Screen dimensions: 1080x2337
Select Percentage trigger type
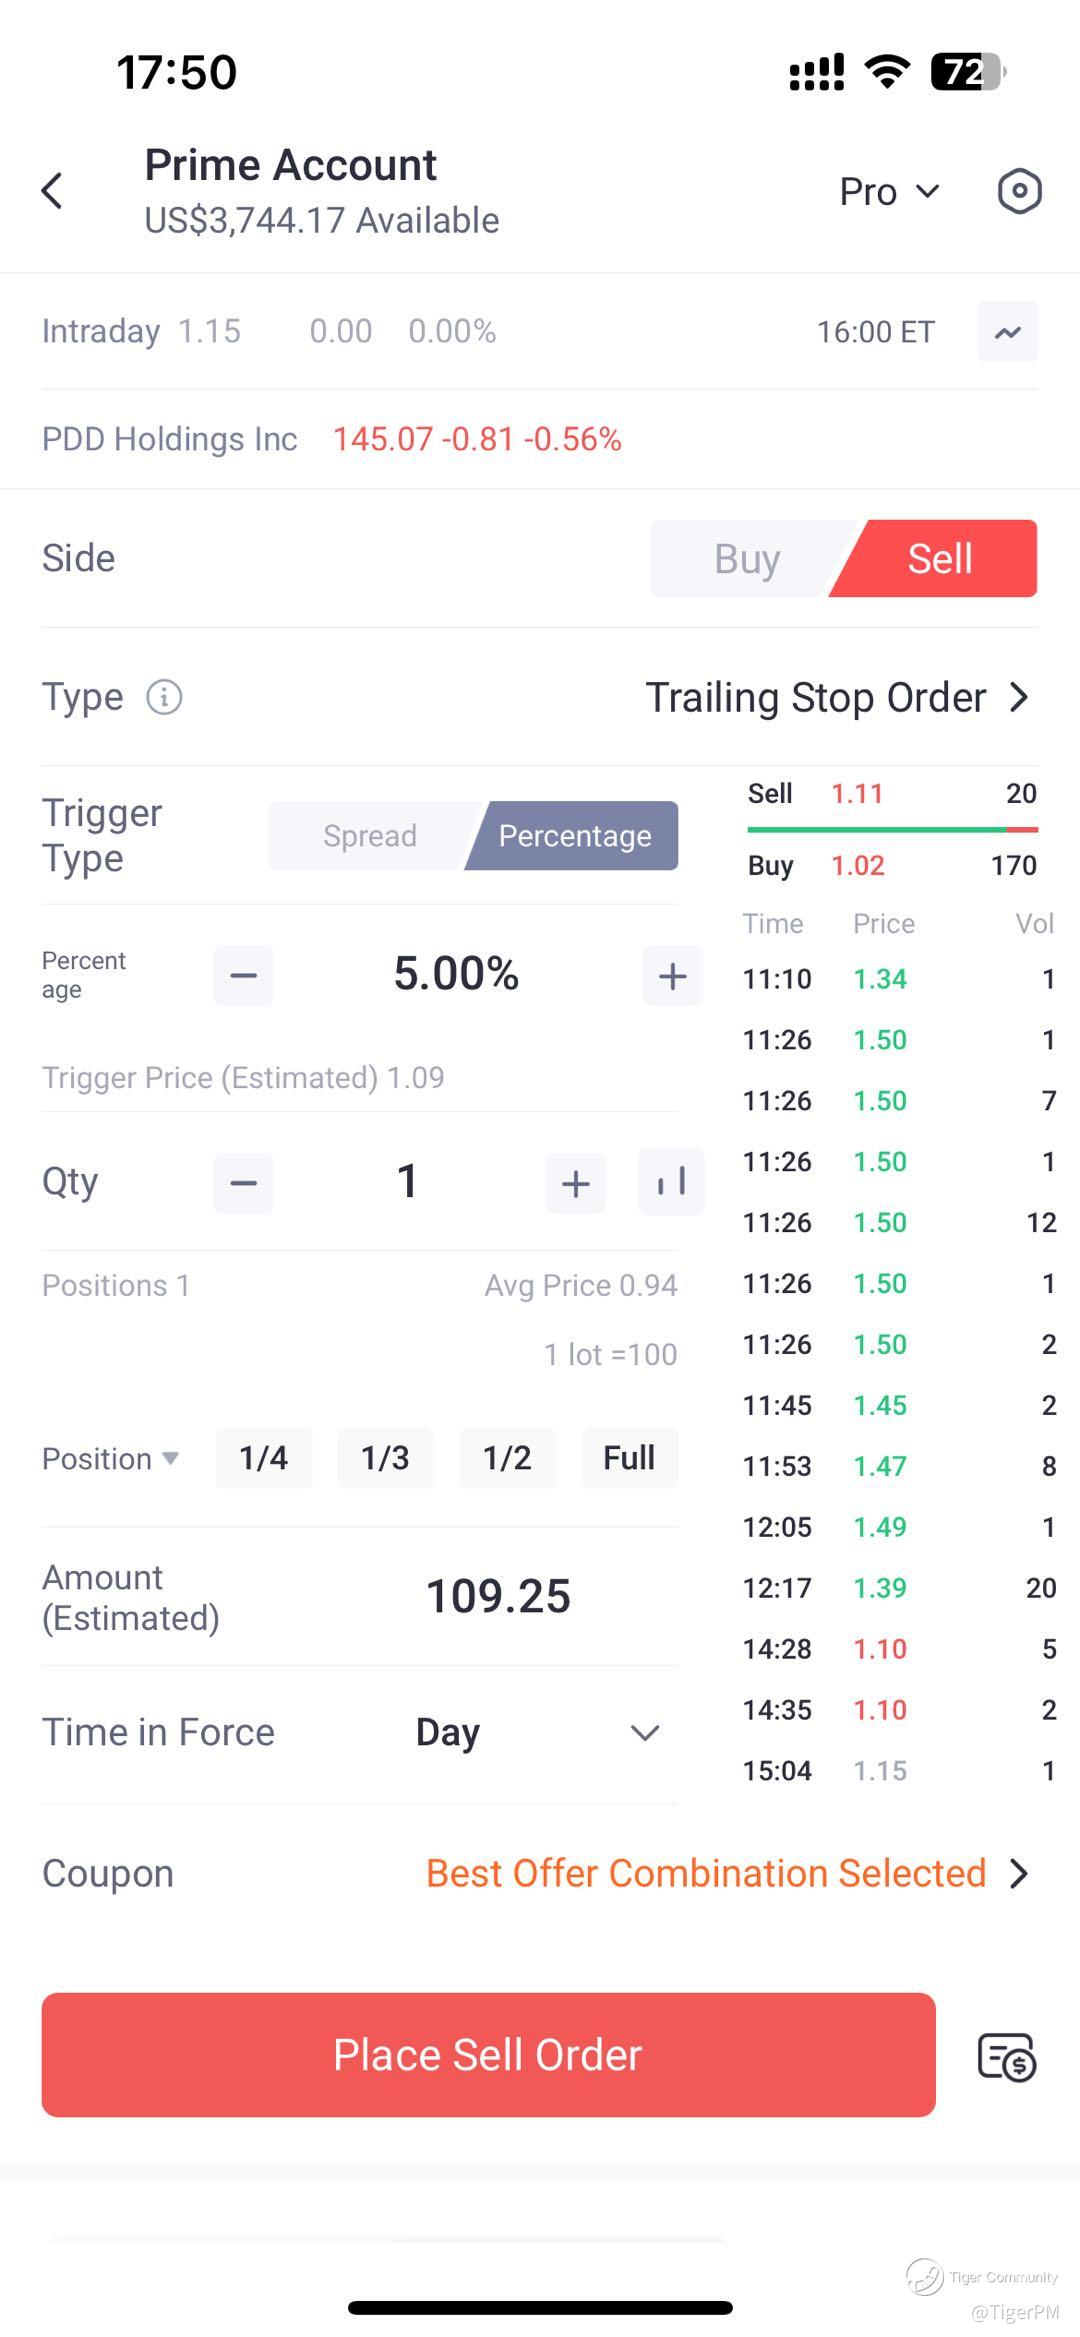[x=575, y=836]
